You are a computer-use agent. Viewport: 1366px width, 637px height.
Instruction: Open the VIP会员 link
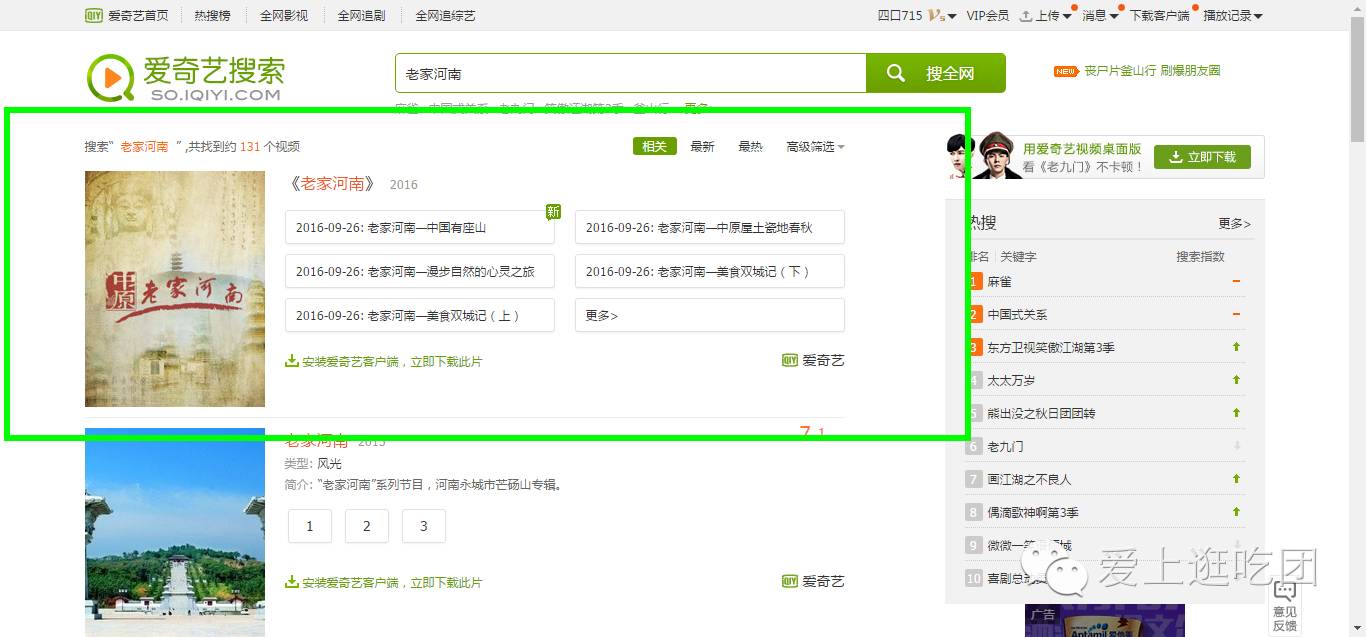click(988, 15)
